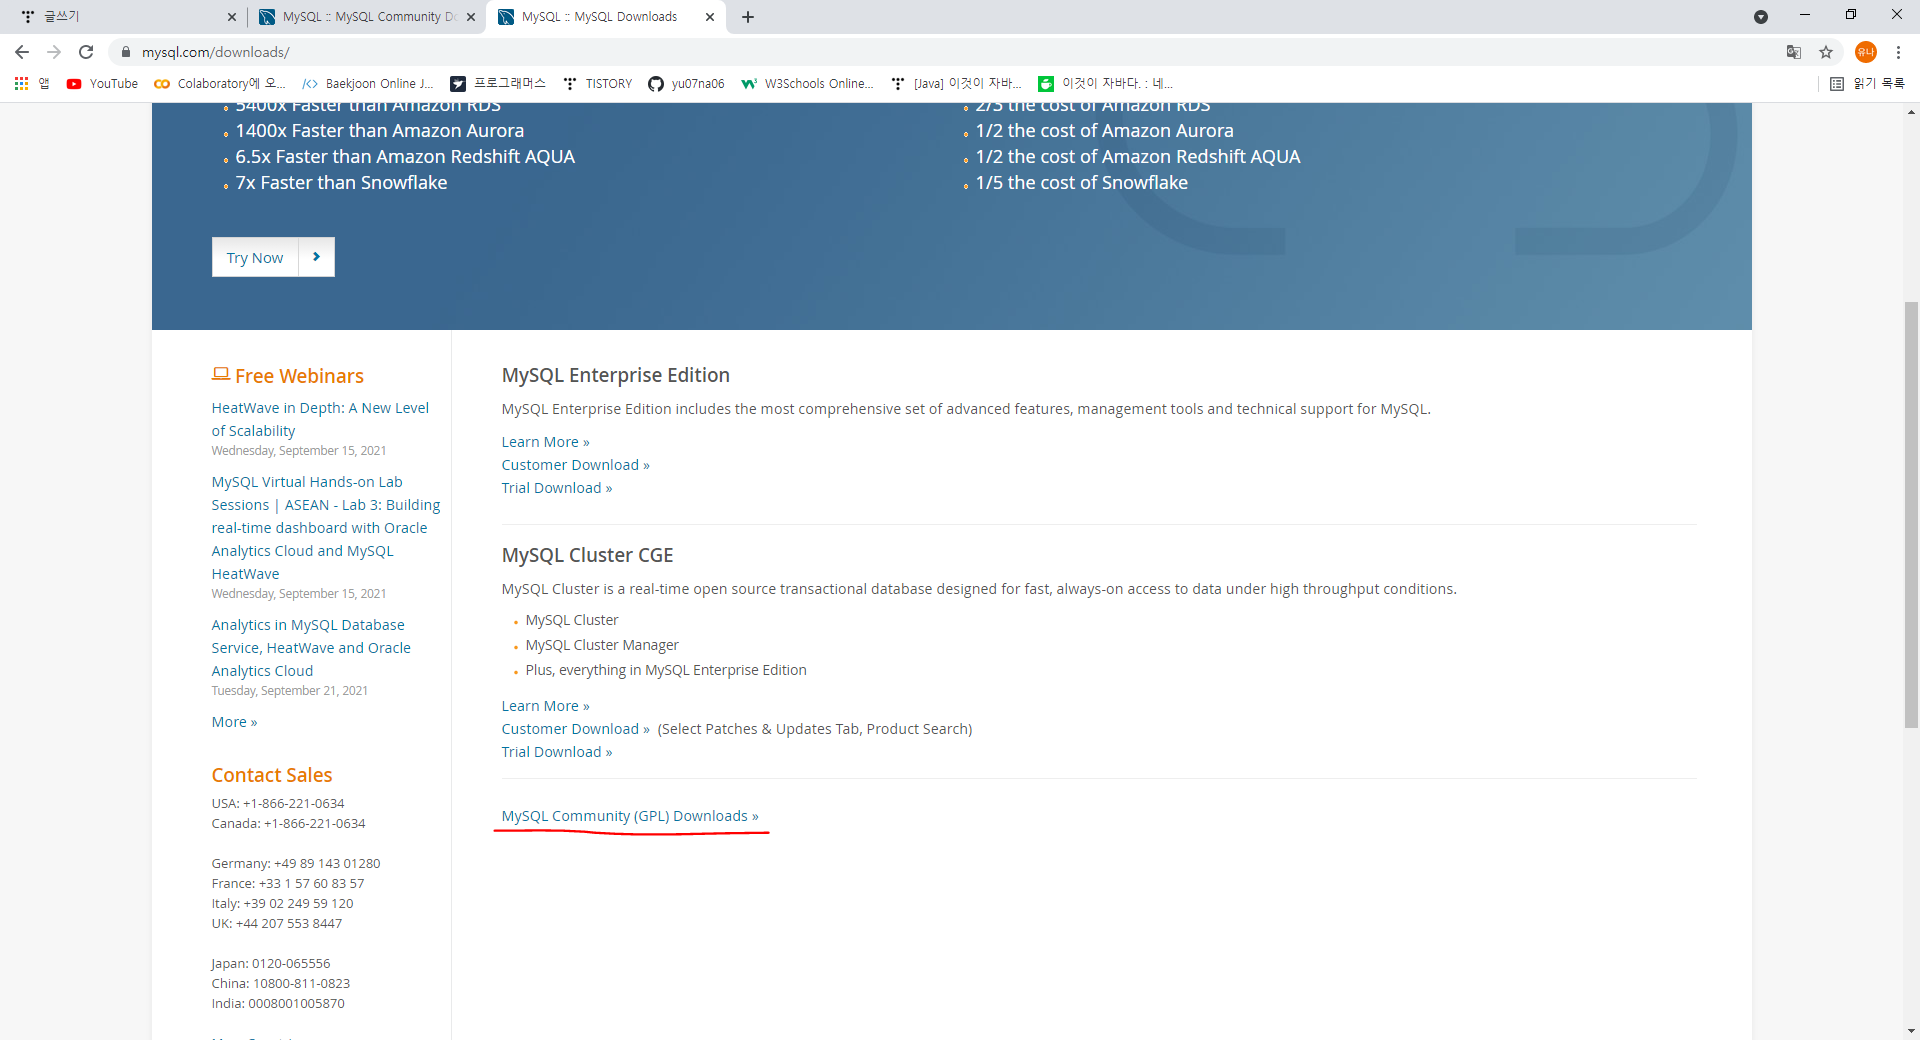The image size is (1920, 1040).
Task: Open the Google Translate page icon
Action: [1794, 52]
